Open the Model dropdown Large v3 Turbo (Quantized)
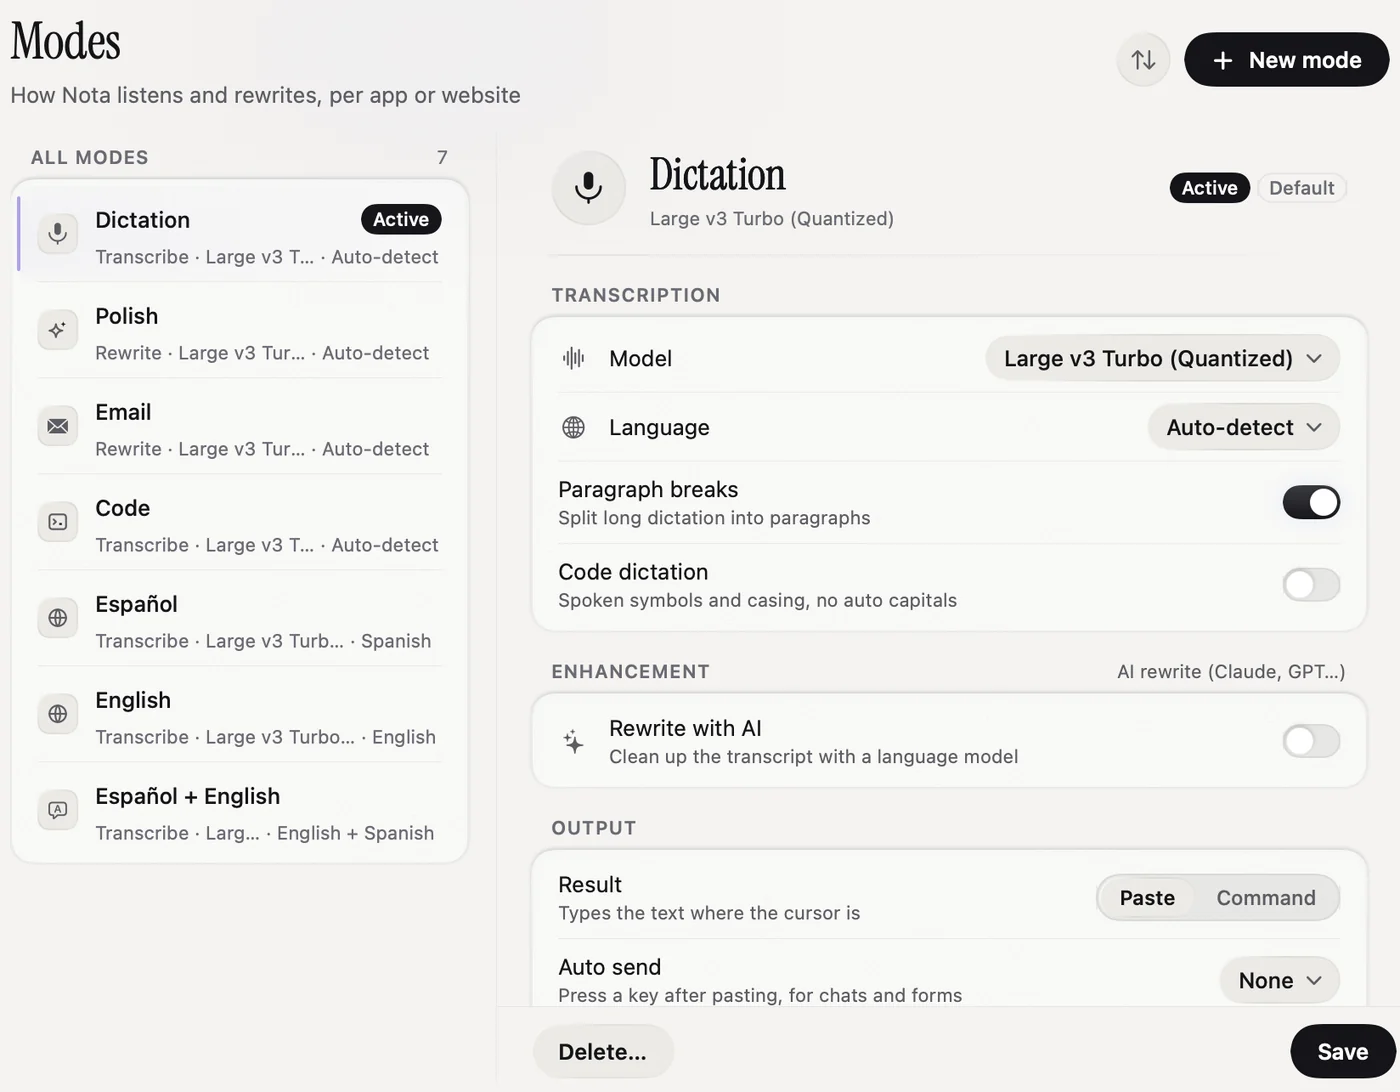1400x1092 pixels. (x=1162, y=358)
